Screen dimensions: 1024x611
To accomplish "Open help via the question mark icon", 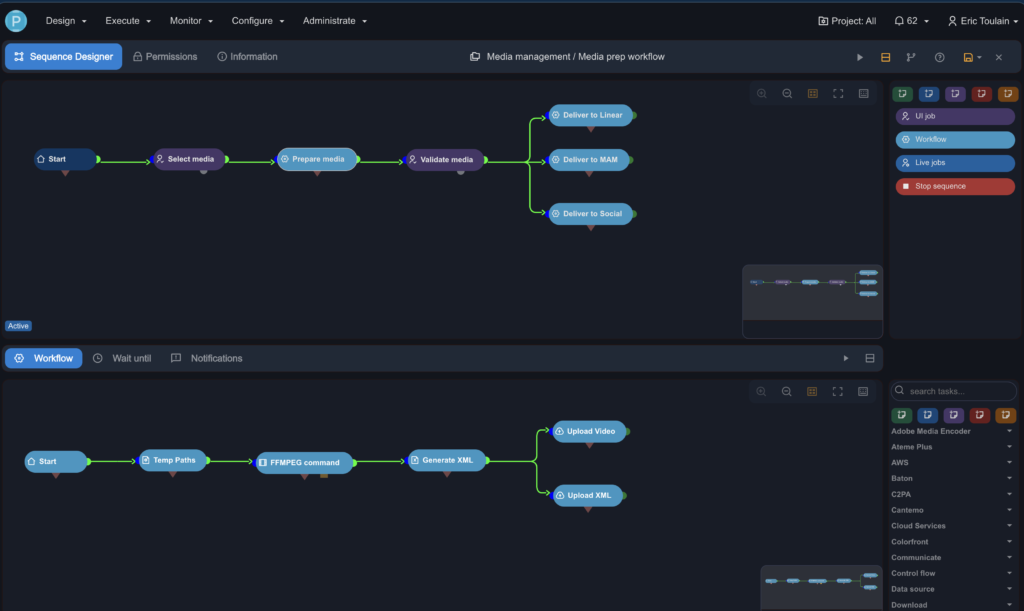I will click(939, 57).
